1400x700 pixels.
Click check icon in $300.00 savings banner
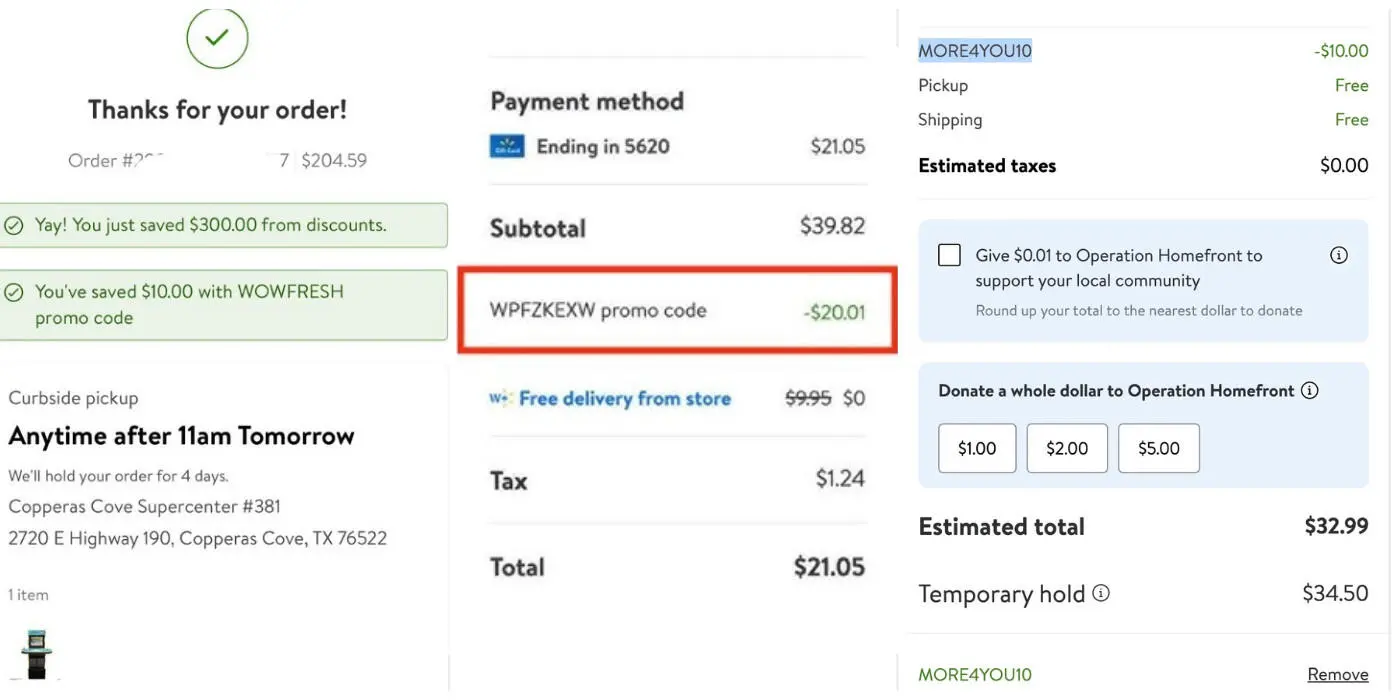(x=14, y=226)
